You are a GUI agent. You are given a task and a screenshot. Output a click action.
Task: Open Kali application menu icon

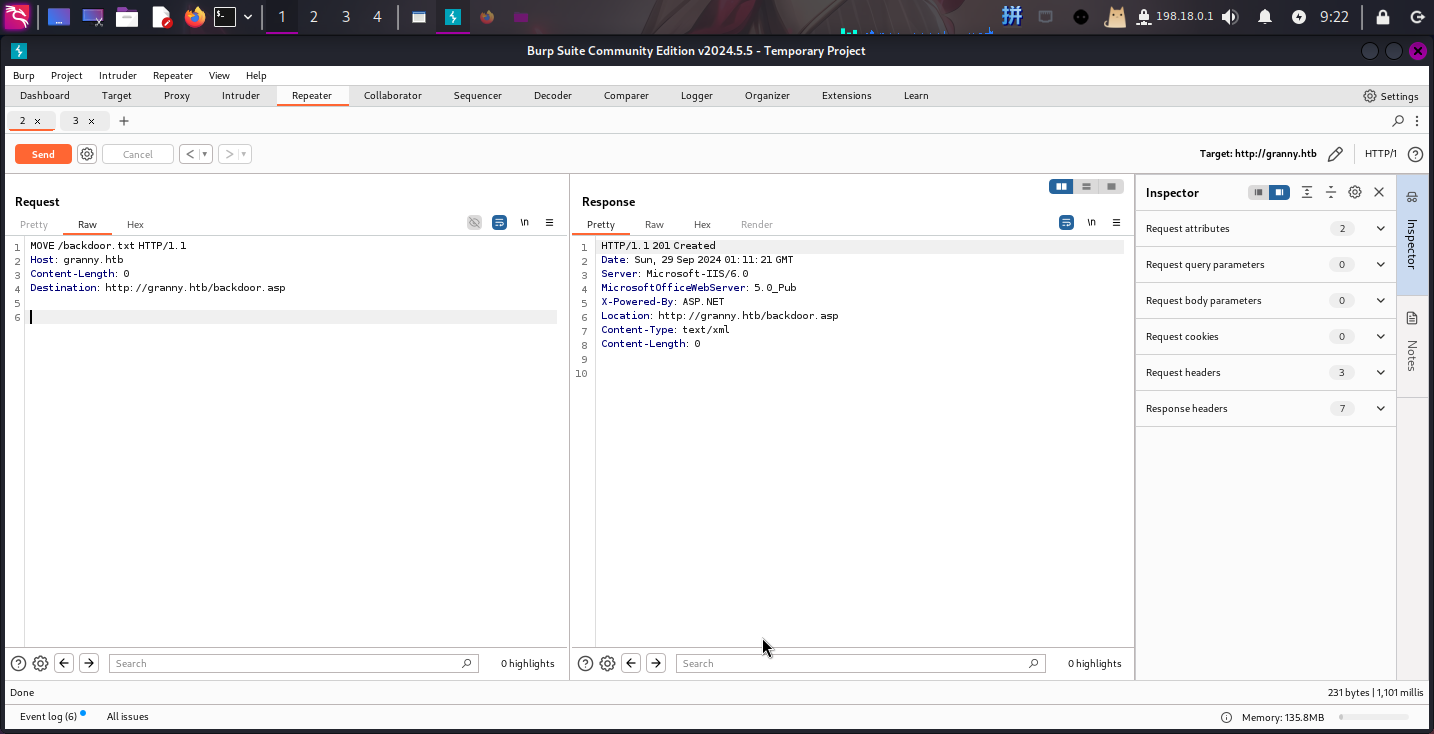click(17, 16)
